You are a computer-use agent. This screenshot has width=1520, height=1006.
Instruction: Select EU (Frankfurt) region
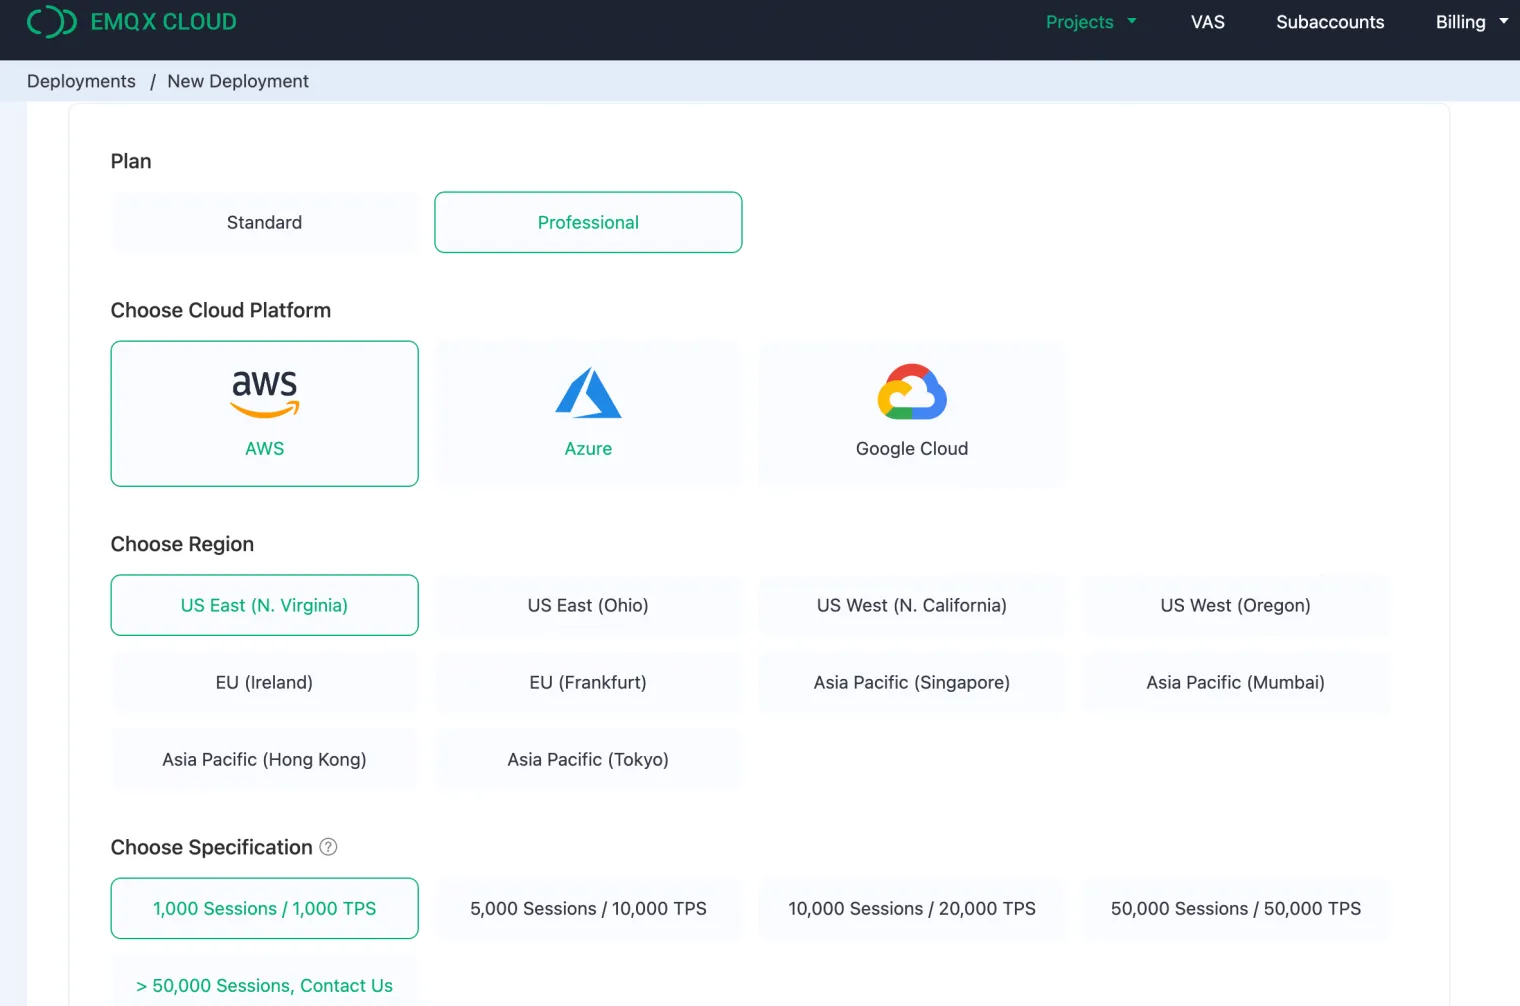[588, 682]
